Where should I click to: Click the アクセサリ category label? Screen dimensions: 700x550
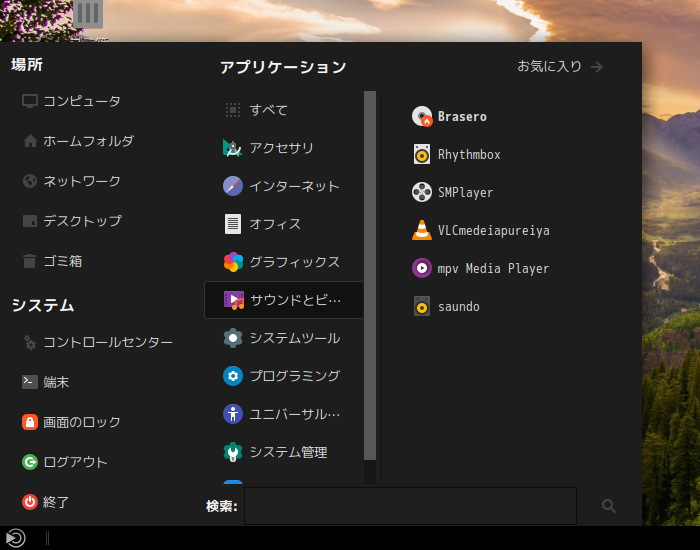click(x=281, y=148)
